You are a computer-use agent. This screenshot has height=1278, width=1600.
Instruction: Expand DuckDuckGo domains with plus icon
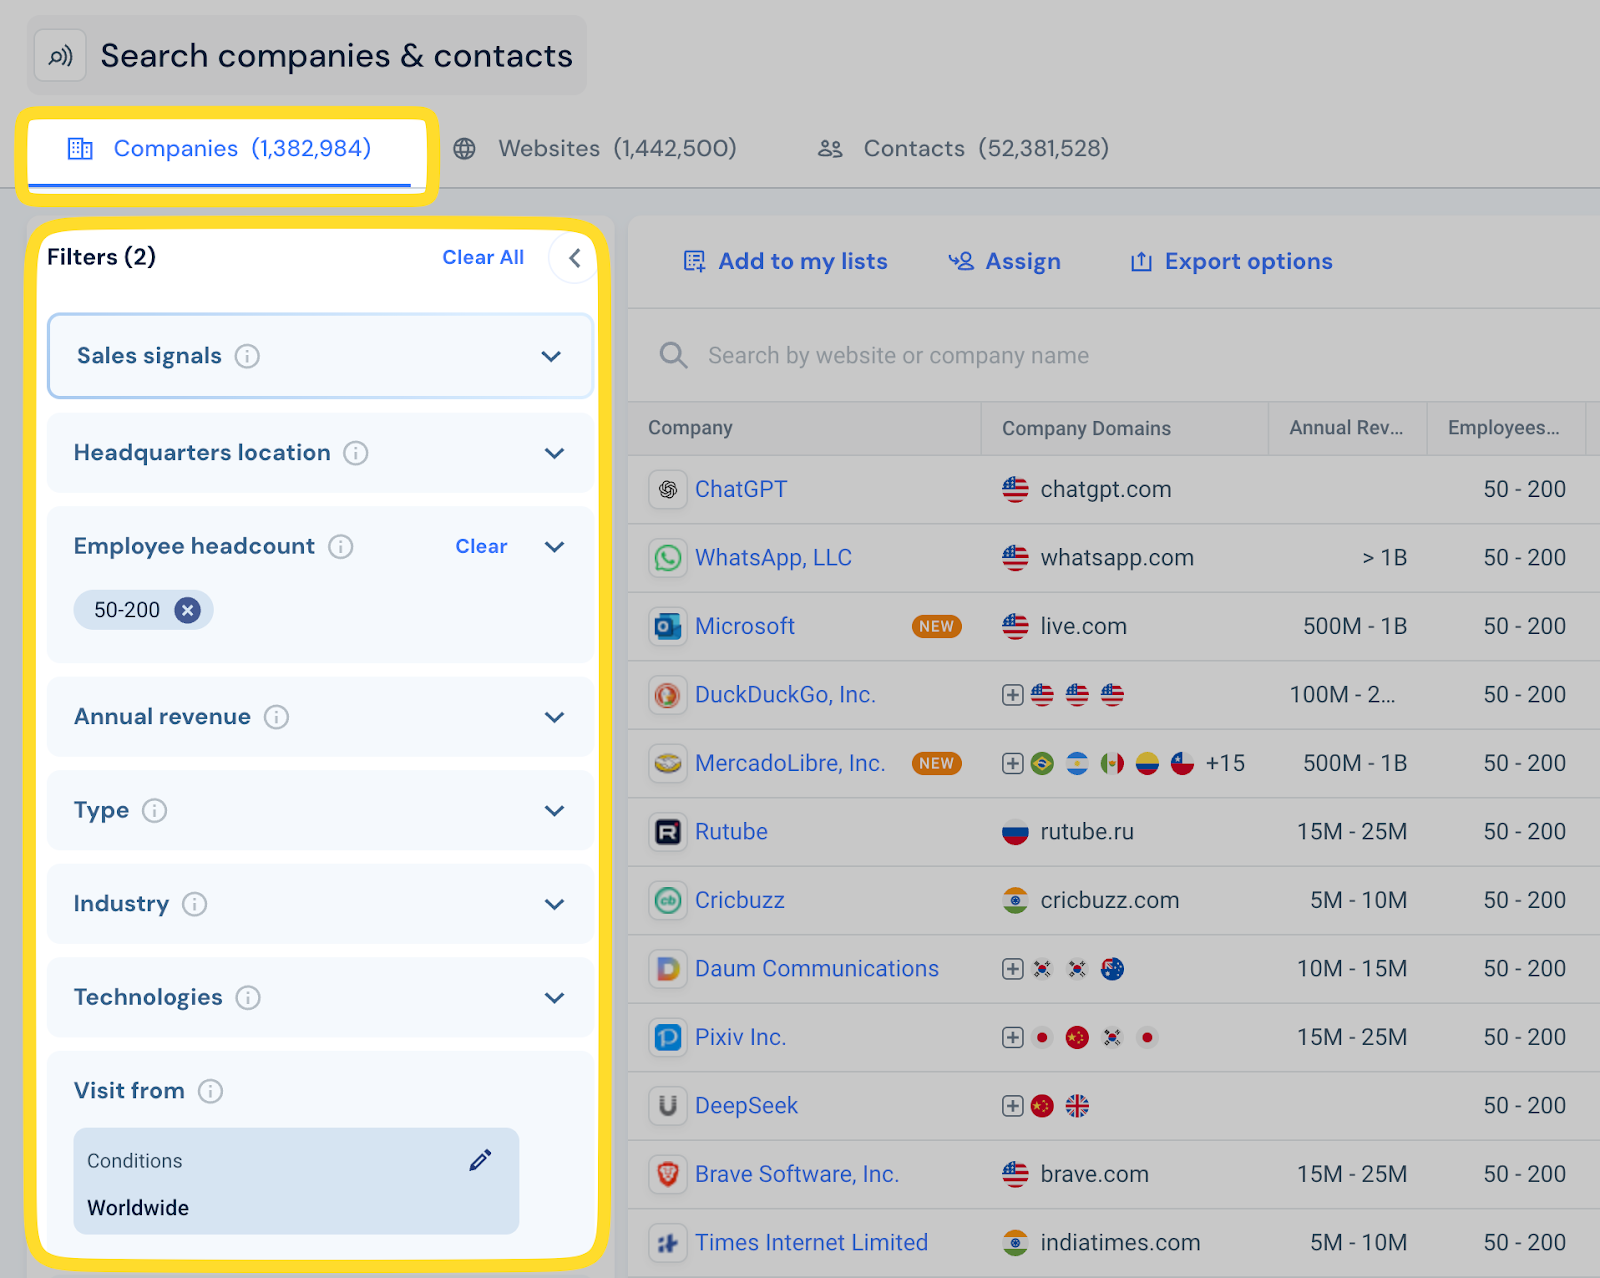pyautogui.click(x=1013, y=695)
